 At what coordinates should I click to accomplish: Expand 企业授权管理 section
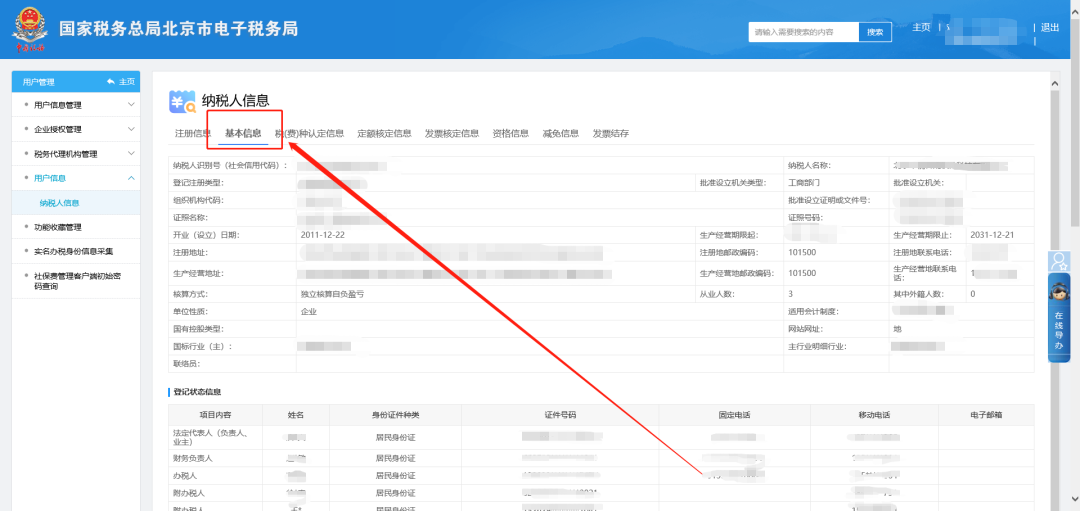click(131, 129)
